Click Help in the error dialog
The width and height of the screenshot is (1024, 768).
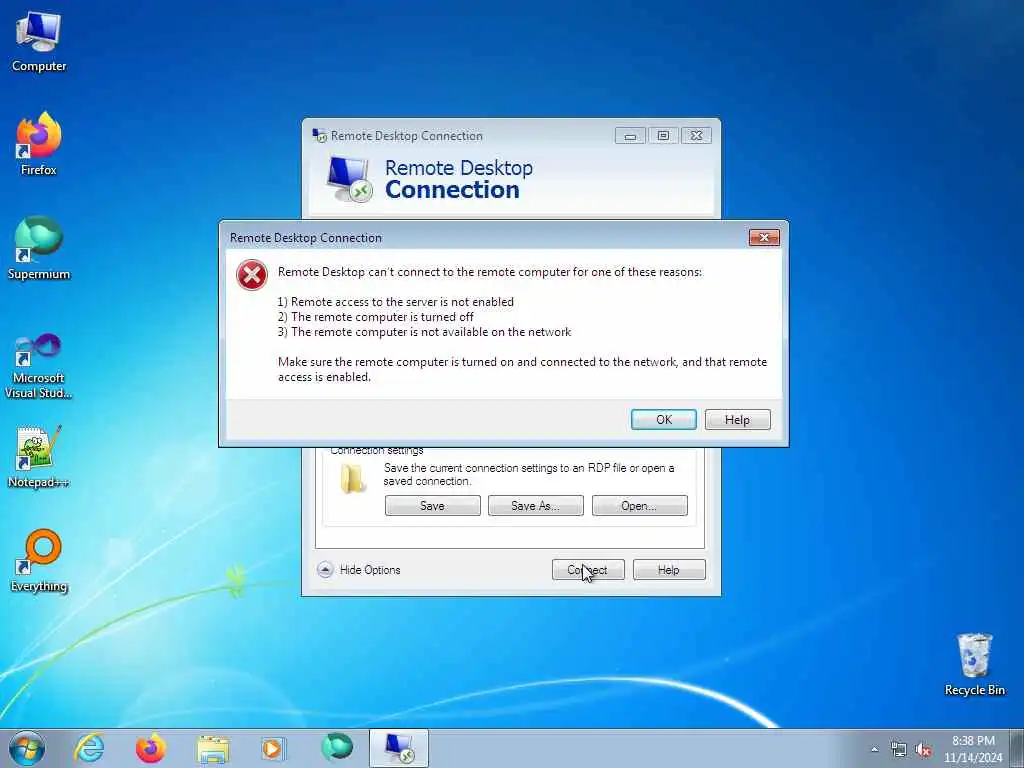(x=737, y=419)
